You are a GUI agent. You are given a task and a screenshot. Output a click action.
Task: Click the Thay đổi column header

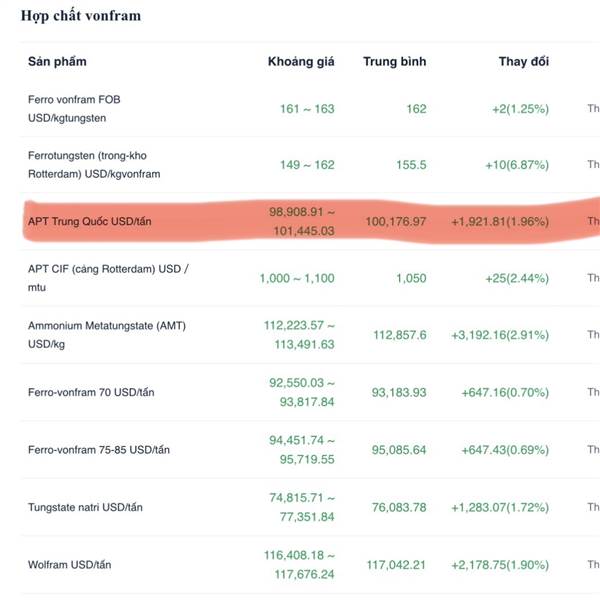524,62
